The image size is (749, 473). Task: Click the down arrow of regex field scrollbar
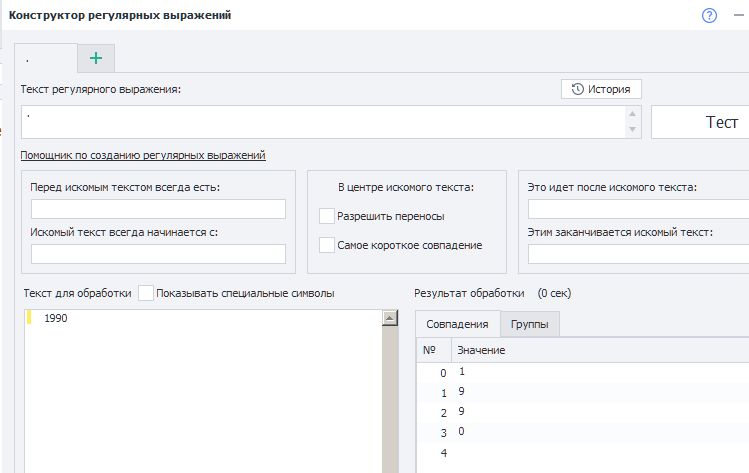[633, 131]
